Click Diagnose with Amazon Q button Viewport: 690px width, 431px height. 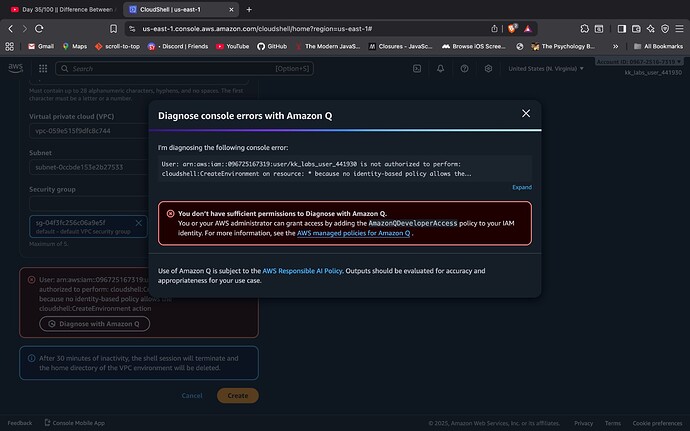(x=95, y=324)
